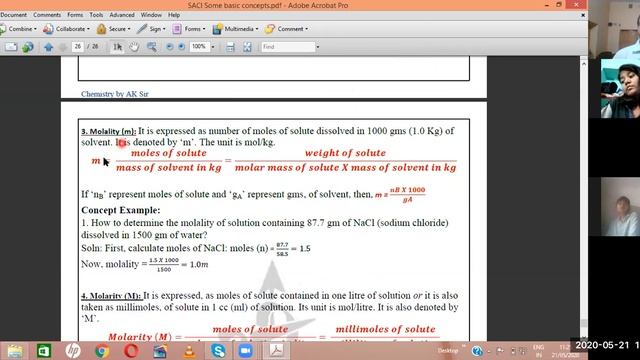
Task: Open VLC media player from taskbar
Action: pyautogui.click(x=189, y=351)
